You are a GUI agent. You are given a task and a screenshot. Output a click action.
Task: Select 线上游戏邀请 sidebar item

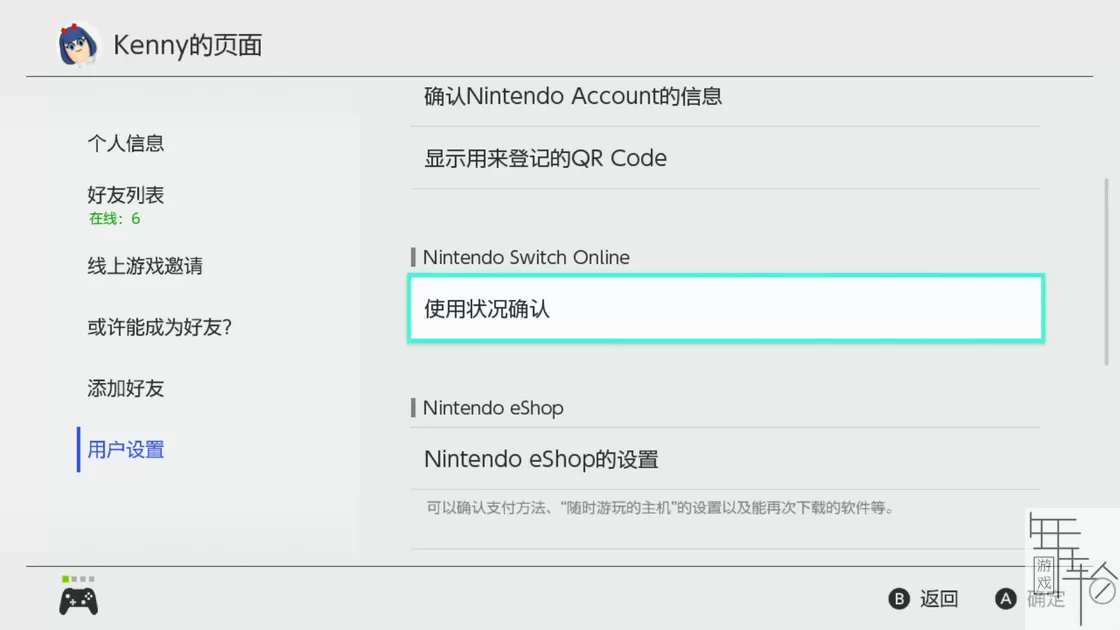(x=145, y=266)
